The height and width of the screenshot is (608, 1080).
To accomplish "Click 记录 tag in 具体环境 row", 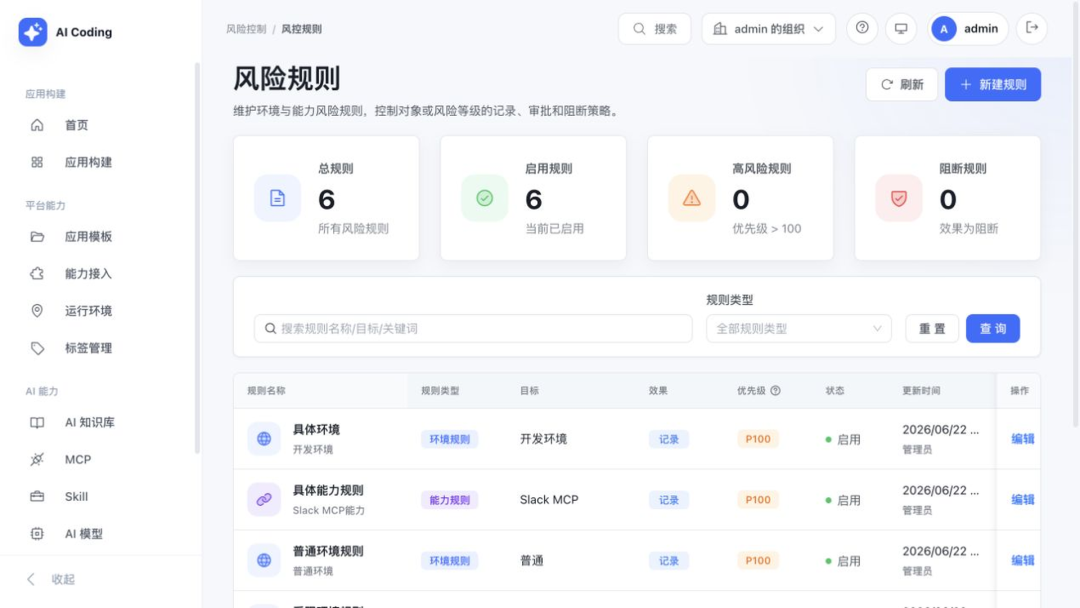I will (x=669, y=439).
